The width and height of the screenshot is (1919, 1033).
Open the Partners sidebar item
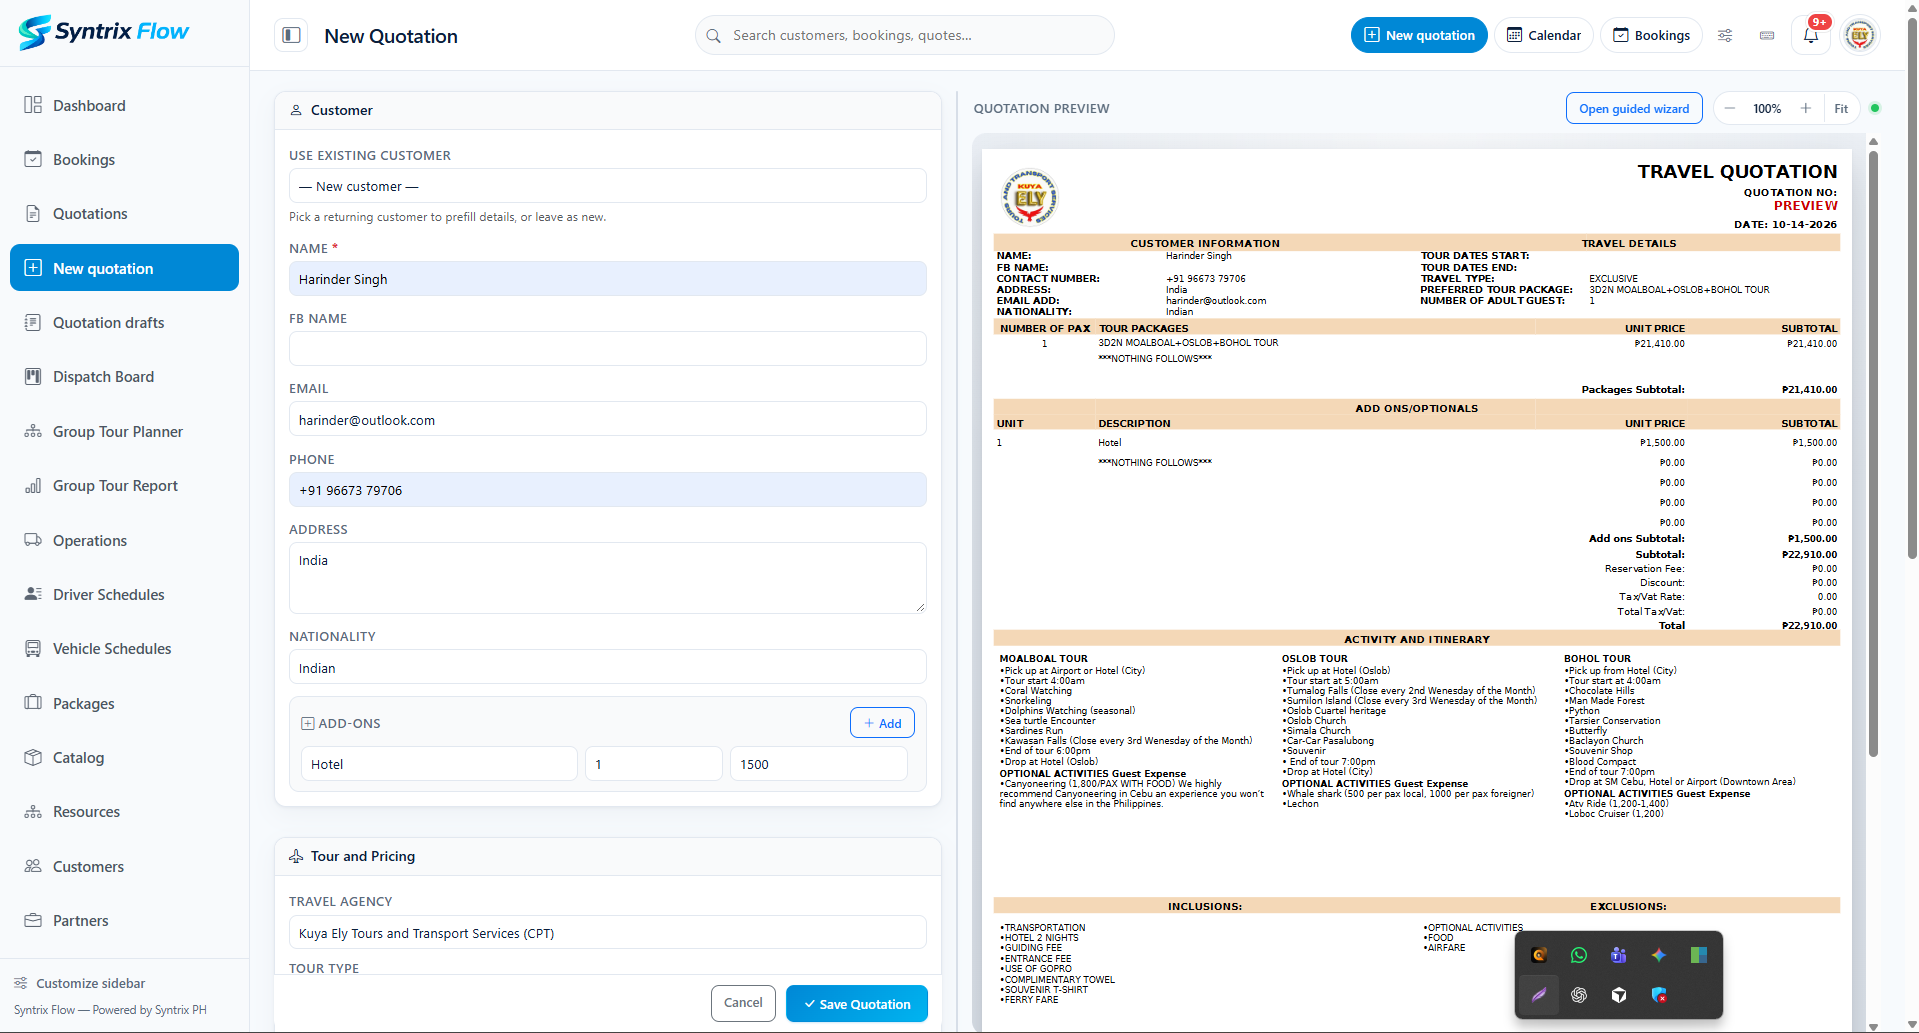tap(124, 920)
